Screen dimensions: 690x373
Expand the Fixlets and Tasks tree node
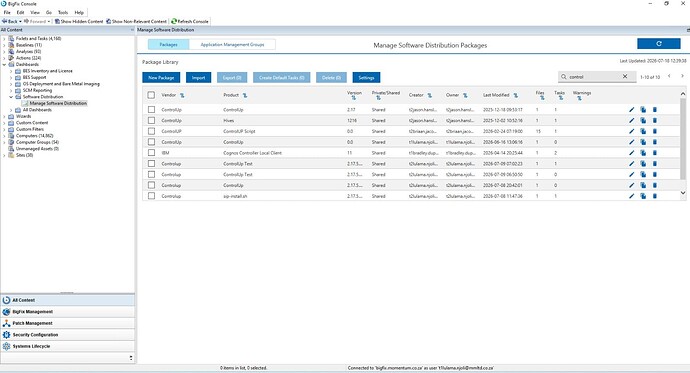(x=4, y=39)
